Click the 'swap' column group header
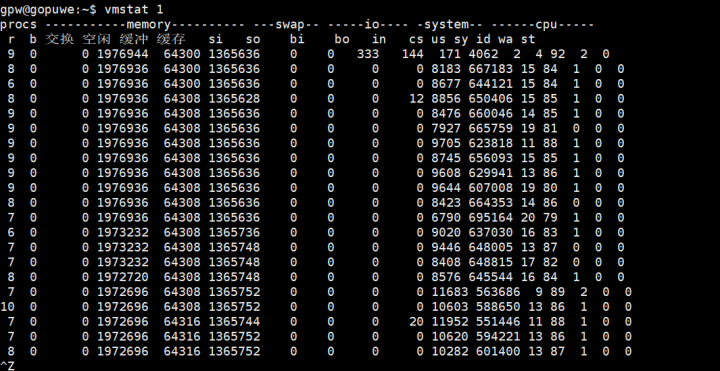 [290, 24]
